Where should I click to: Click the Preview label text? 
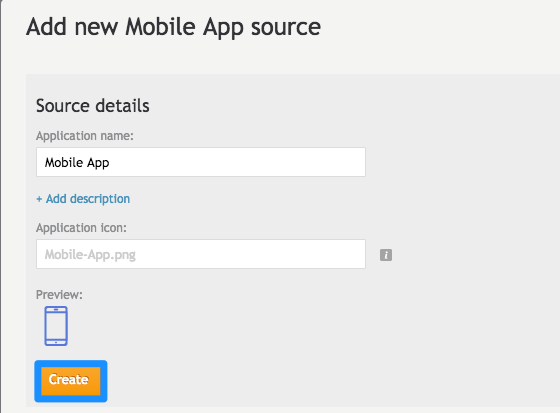pyautogui.click(x=59, y=295)
